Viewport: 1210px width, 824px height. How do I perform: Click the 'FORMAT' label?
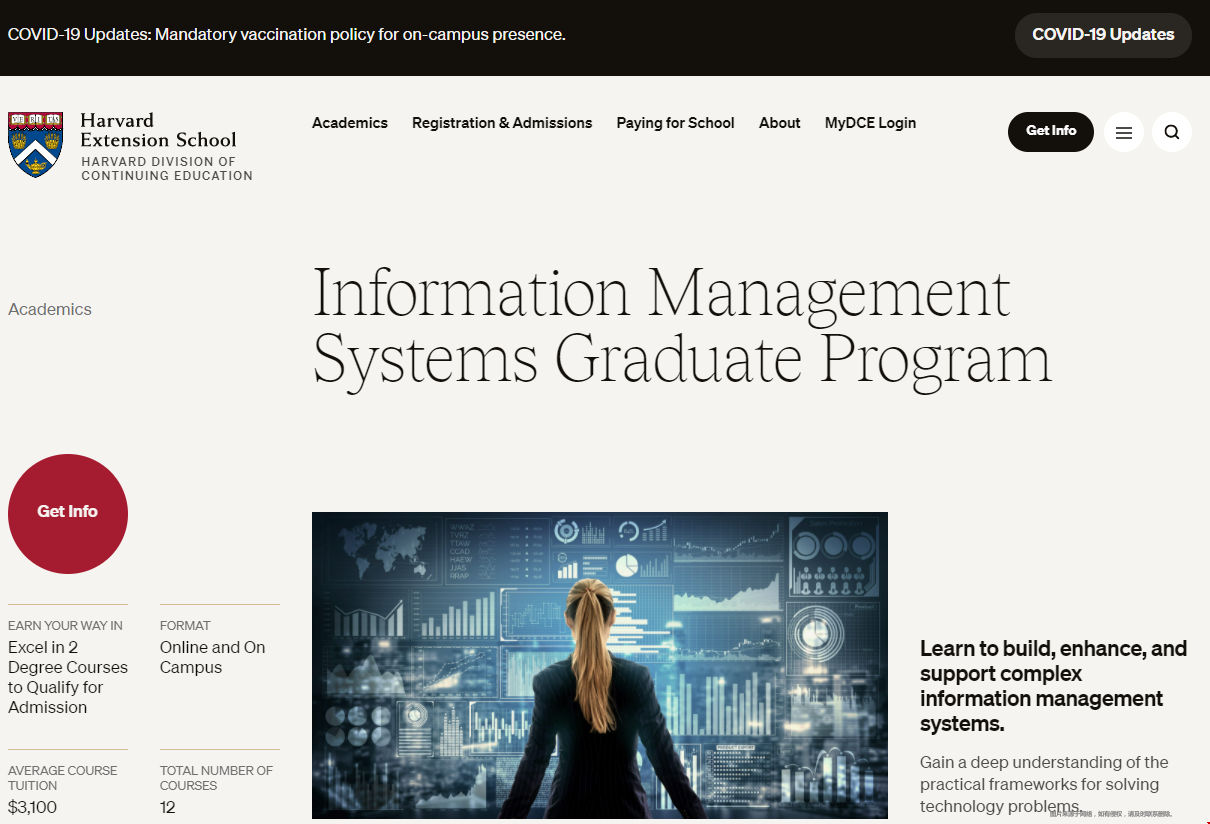click(x=185, y=625)
